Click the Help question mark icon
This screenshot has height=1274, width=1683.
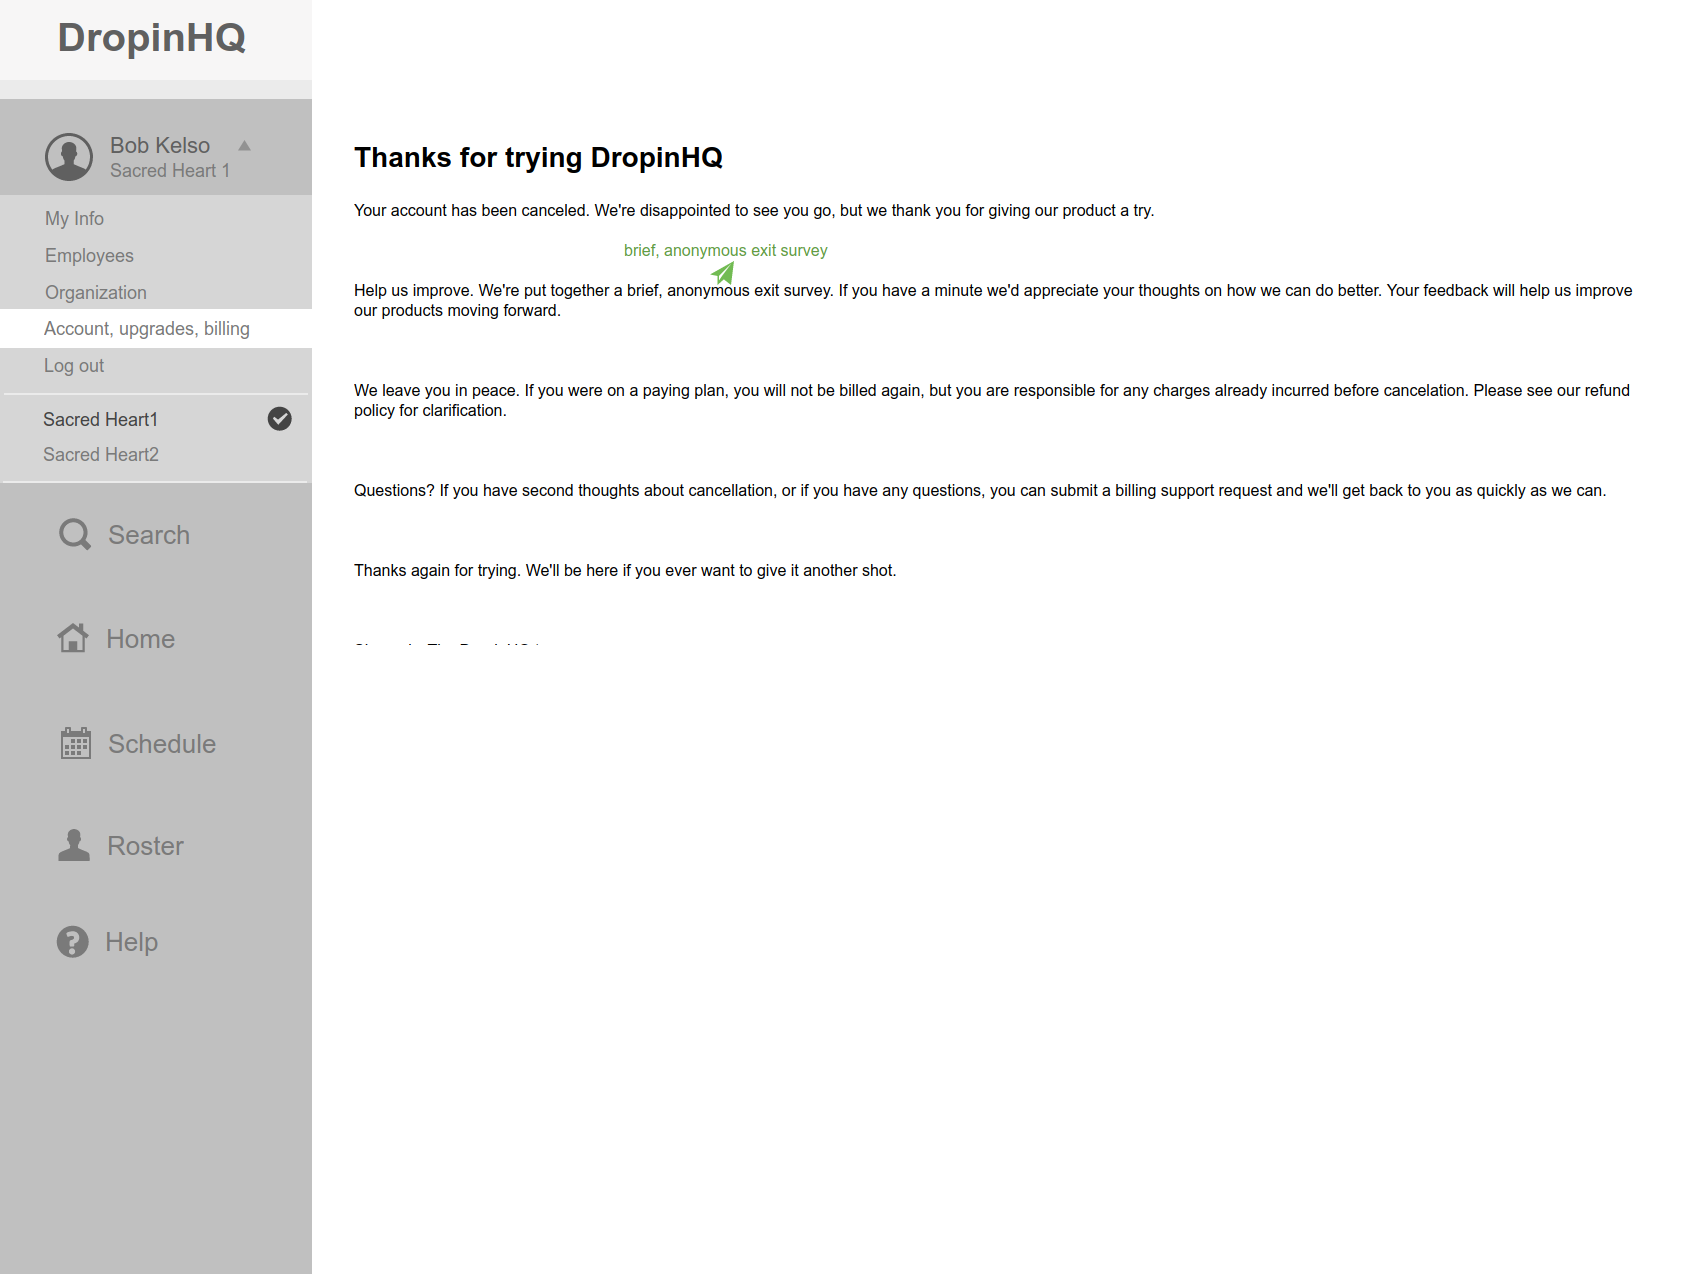[x=73, y=942]
